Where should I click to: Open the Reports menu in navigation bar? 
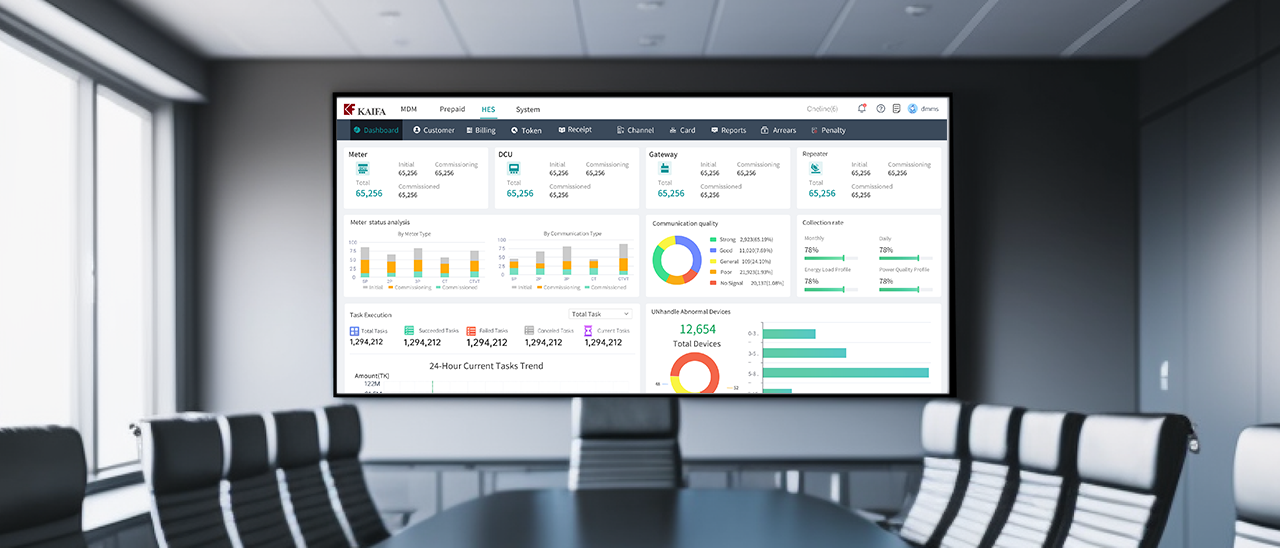click(728, 130)
